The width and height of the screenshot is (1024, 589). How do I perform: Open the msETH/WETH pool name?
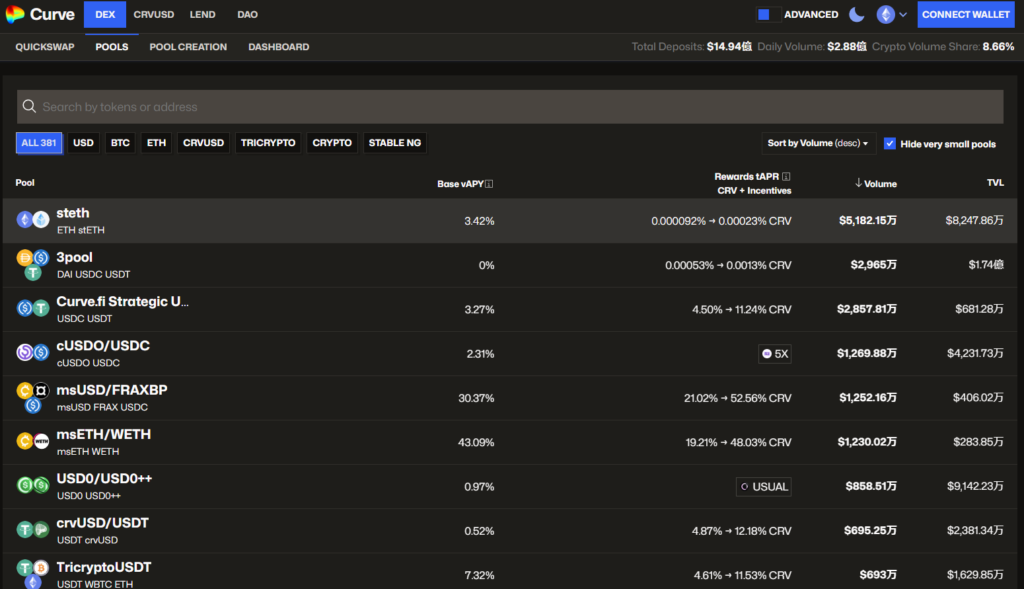pyautogui.click(x=104, y=434)
